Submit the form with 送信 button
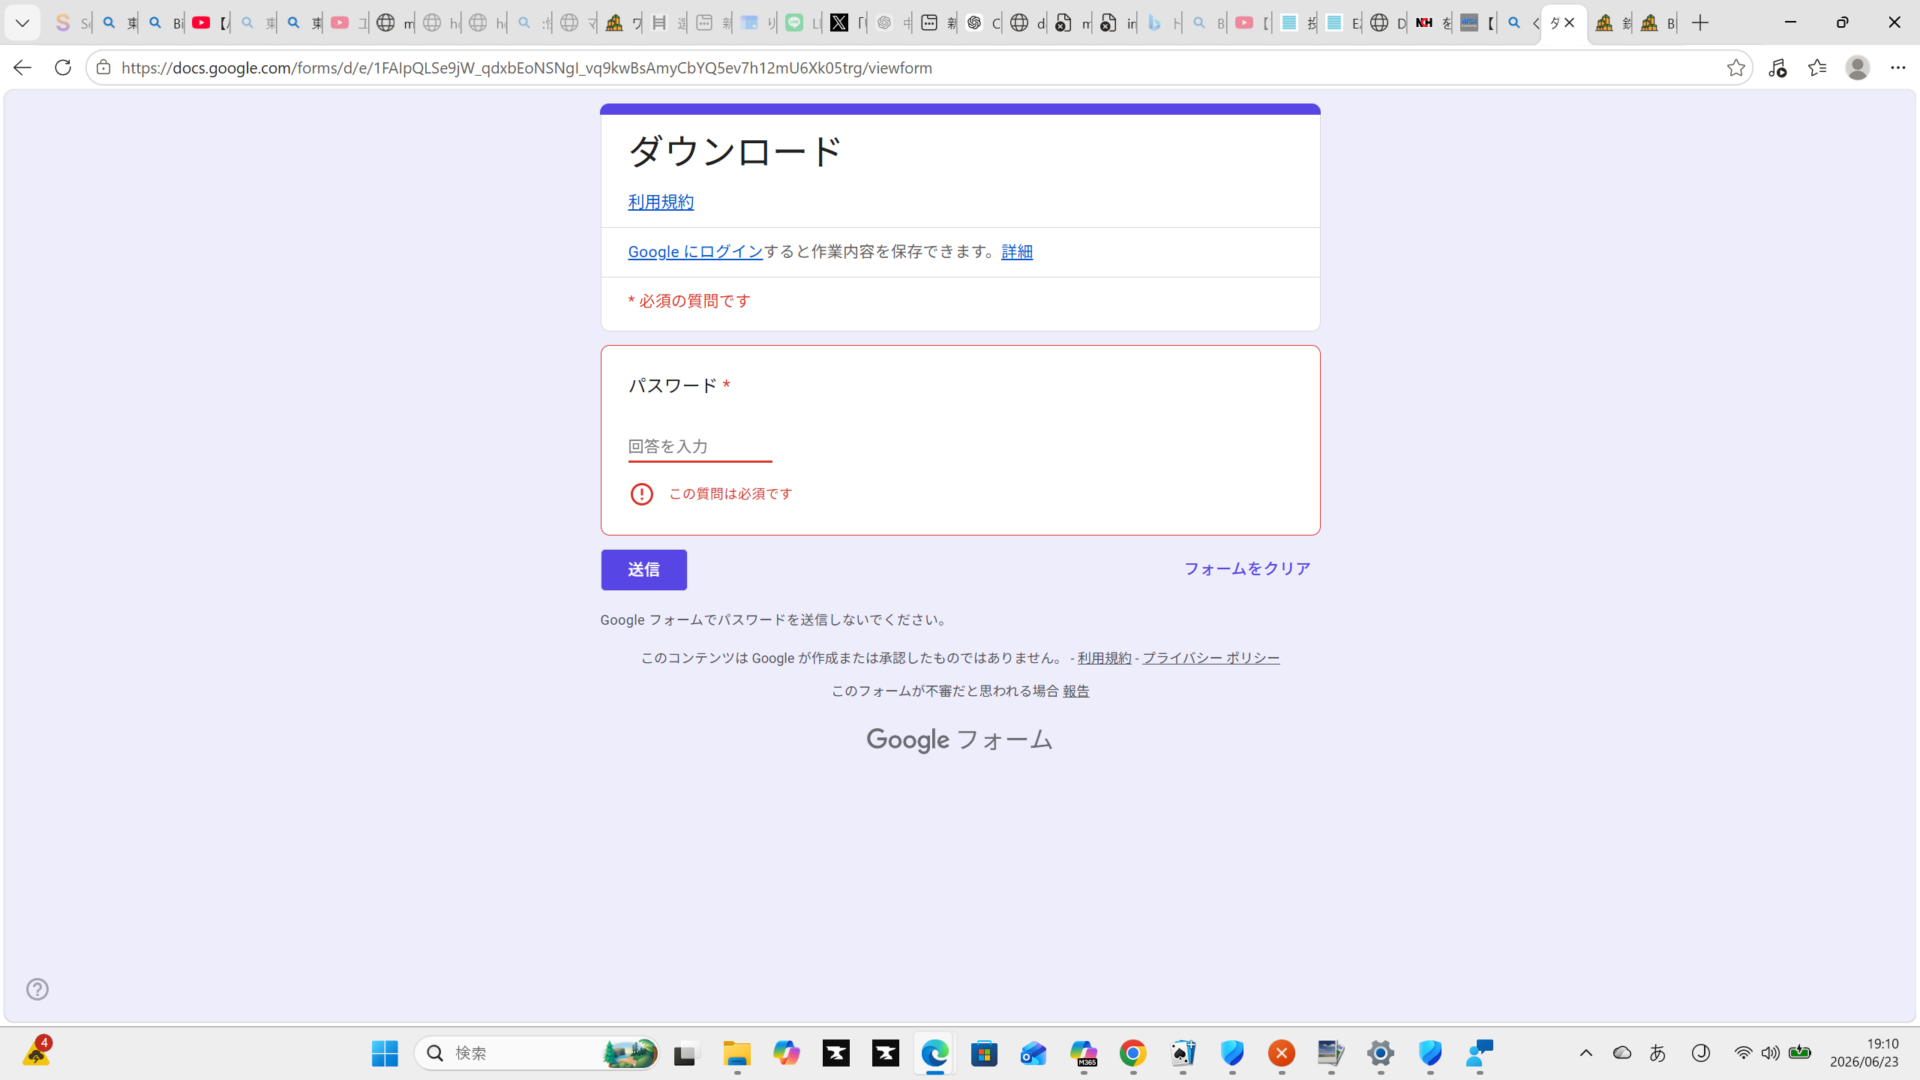 pyautogui.click(x=643, y=569)
